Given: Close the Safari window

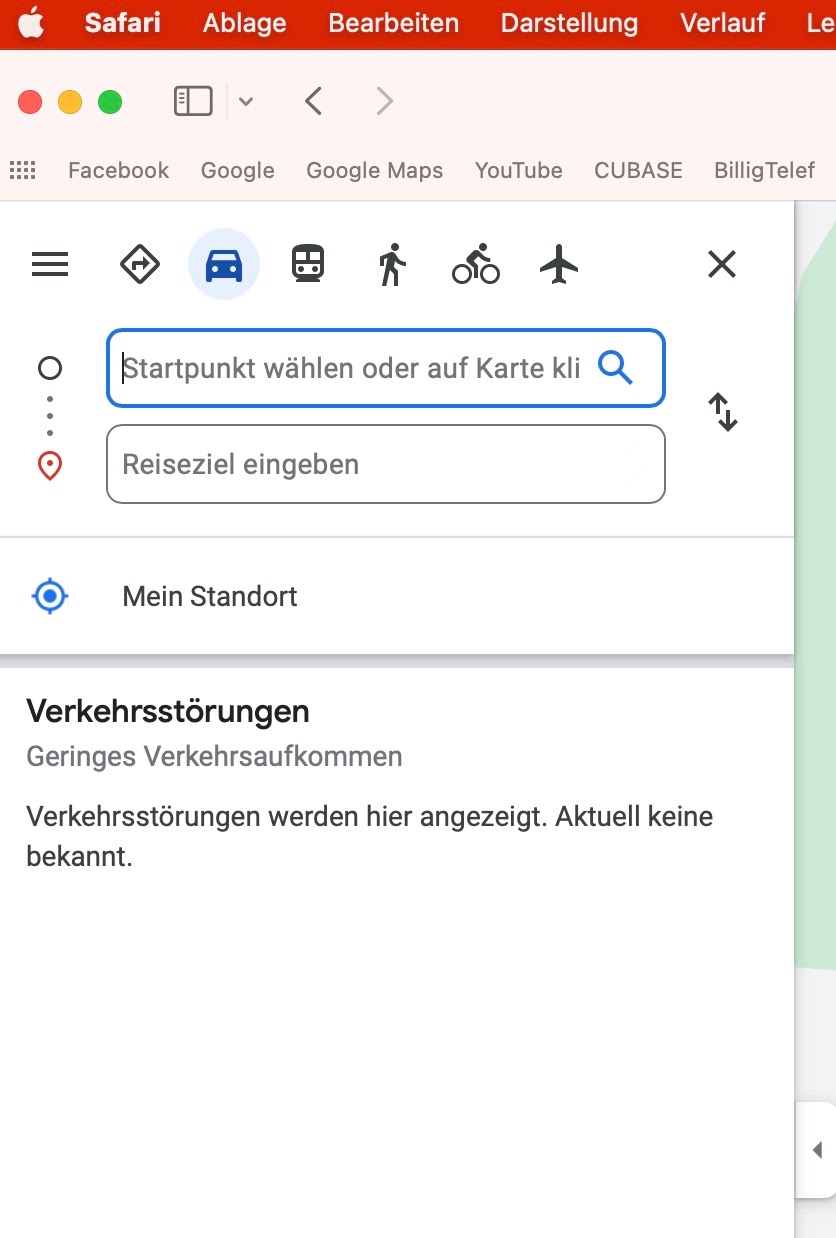Looking at the screenshot, I should point(30,102).
